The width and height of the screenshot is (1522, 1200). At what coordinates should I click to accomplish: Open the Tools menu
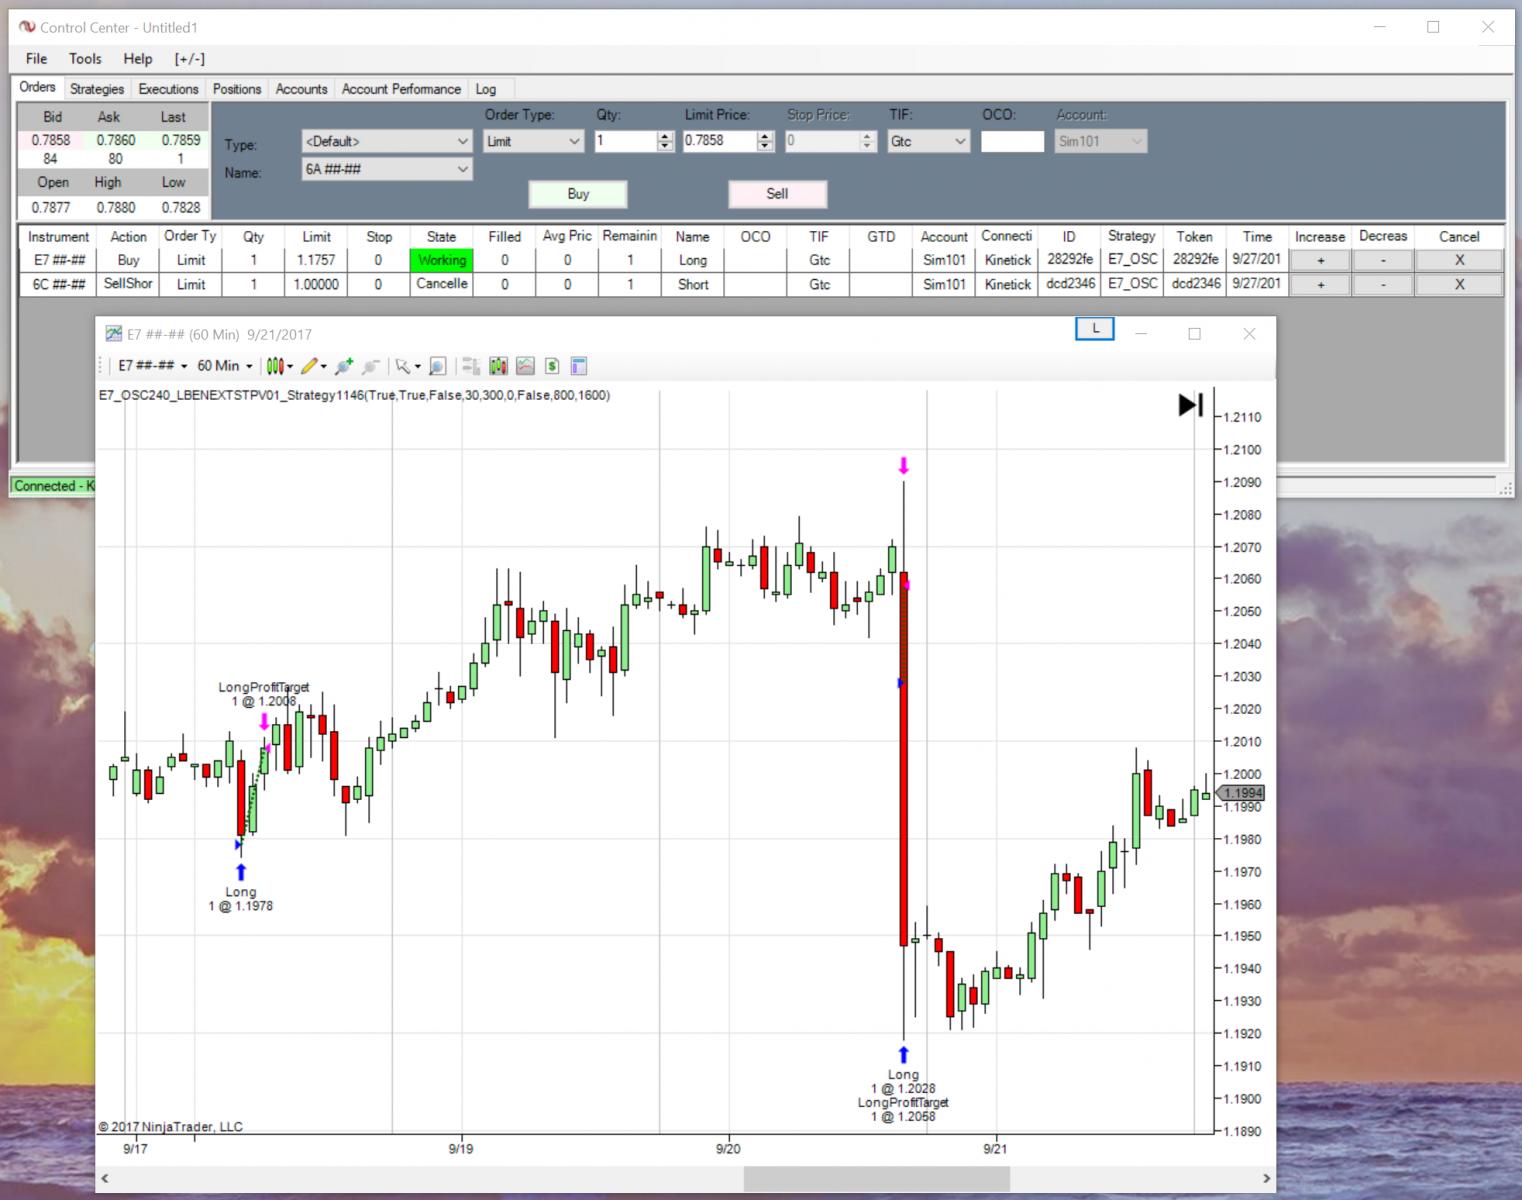(85, 59)
